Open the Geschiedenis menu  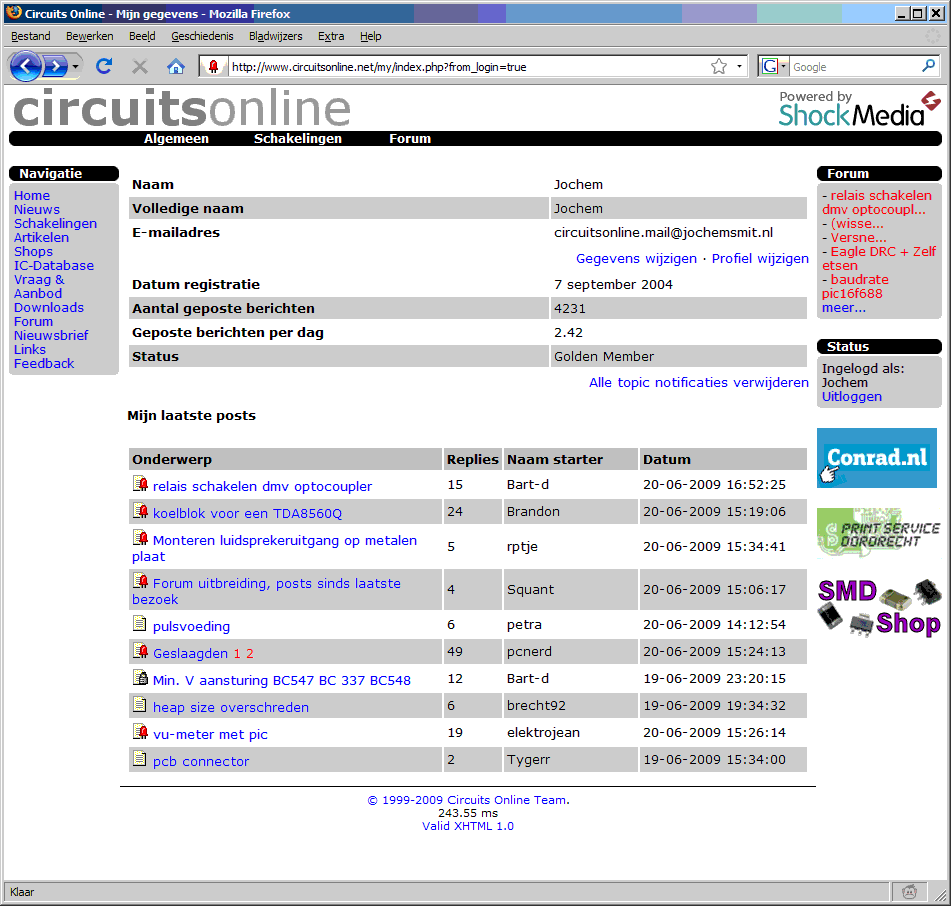click(x=202, y=36)
